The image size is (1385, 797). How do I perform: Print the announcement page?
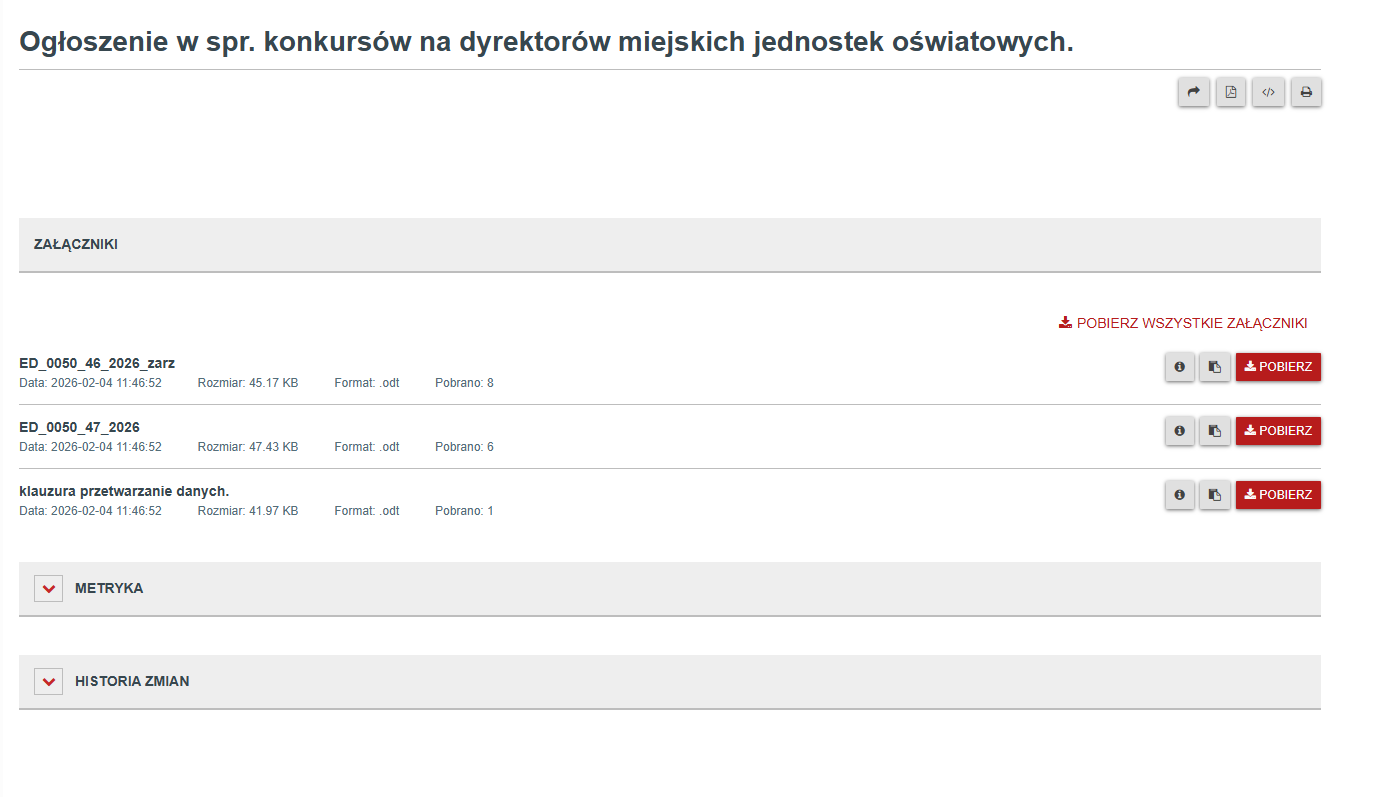(1306, 93)
